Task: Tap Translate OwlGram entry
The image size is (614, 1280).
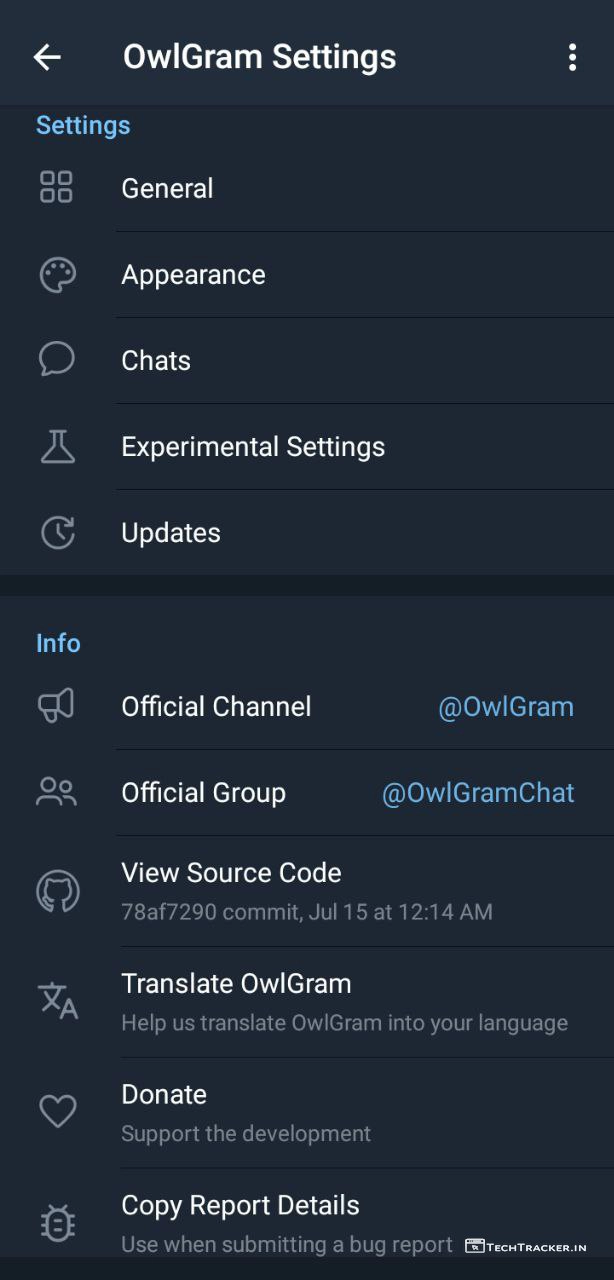Action: pyautogui.click(x=236, y=984)
